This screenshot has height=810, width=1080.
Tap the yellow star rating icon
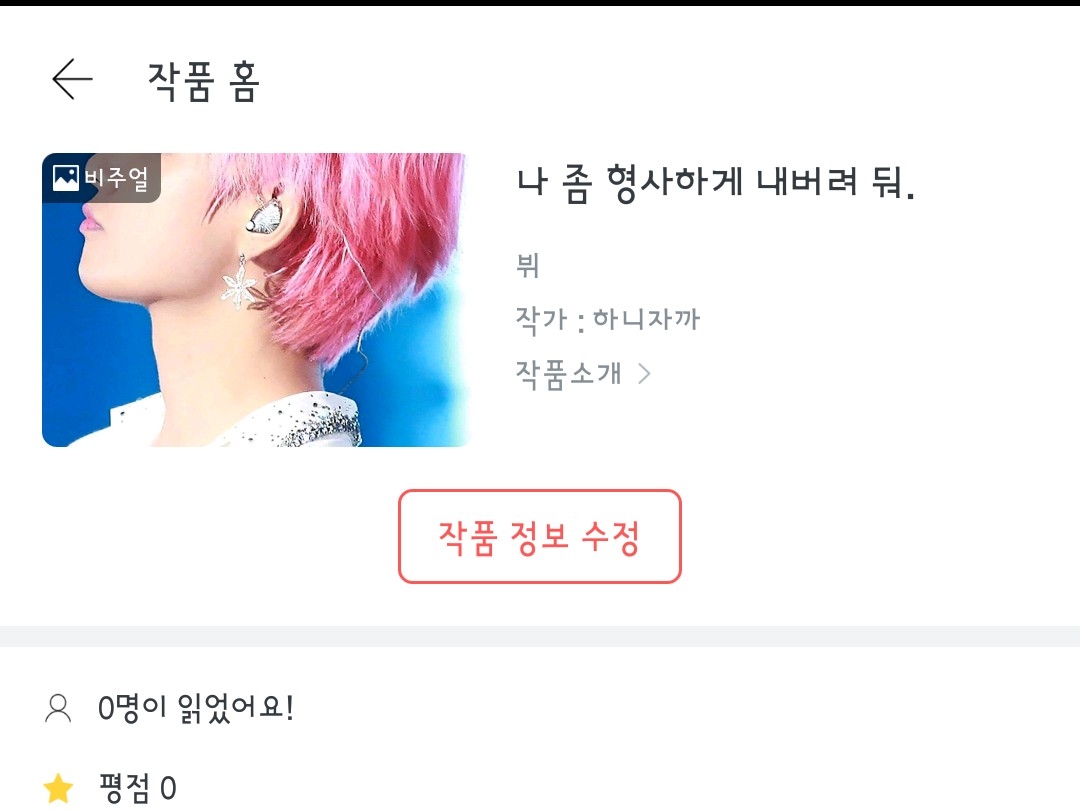point(58,789)
